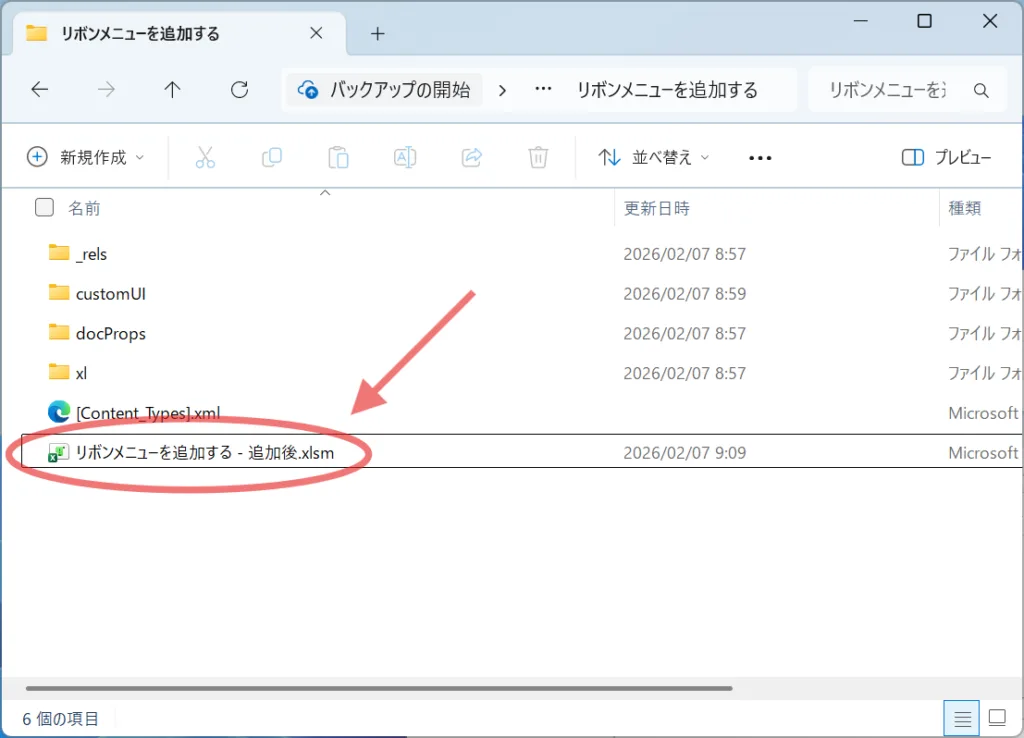
Task: Click the Rename icon in the toolbar
Action: (x=405, y=157)
